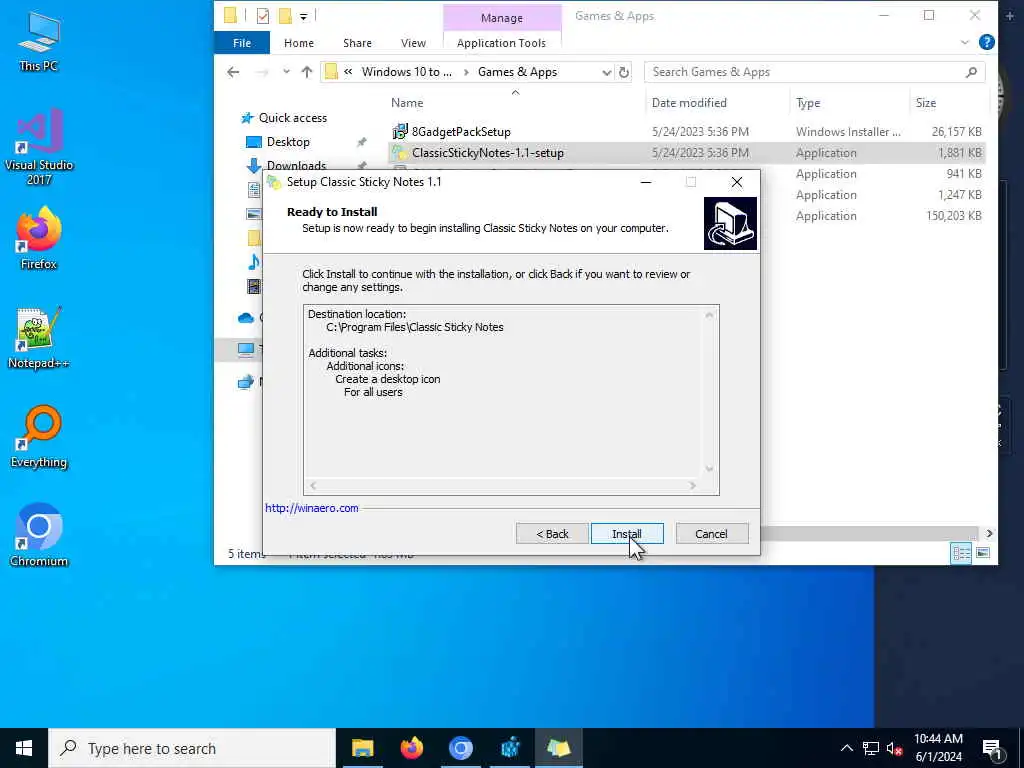Open the http://winaero.com link
This screenshot has width=1024, height=768.
312,508
